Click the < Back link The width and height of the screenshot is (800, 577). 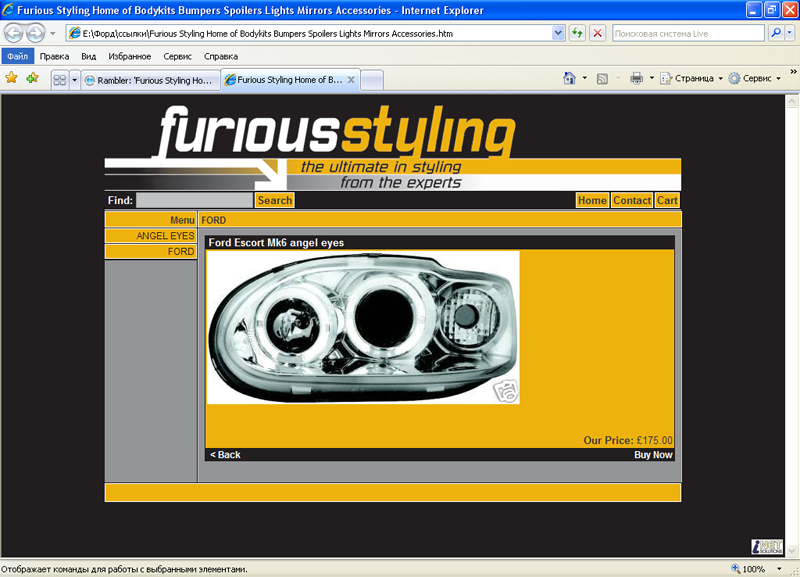[225, 455]
